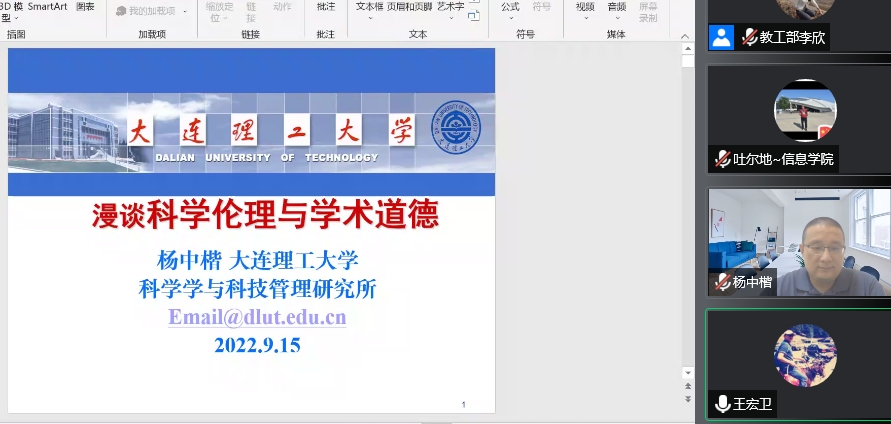
Task: Click participant name 吐尔地~信息学院
Action: click(x=784, y=159)
